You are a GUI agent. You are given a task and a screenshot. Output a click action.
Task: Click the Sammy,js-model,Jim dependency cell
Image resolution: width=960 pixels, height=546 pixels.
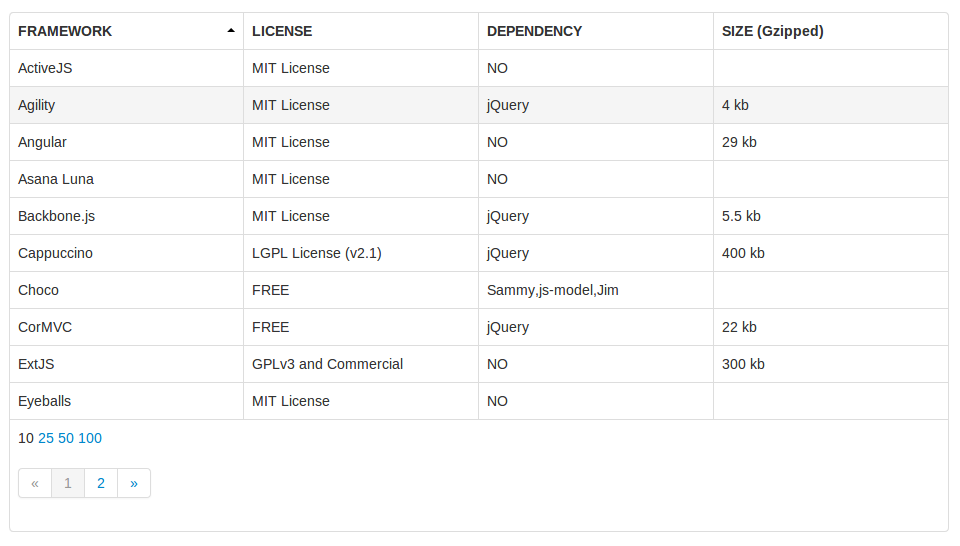[596, 290]
